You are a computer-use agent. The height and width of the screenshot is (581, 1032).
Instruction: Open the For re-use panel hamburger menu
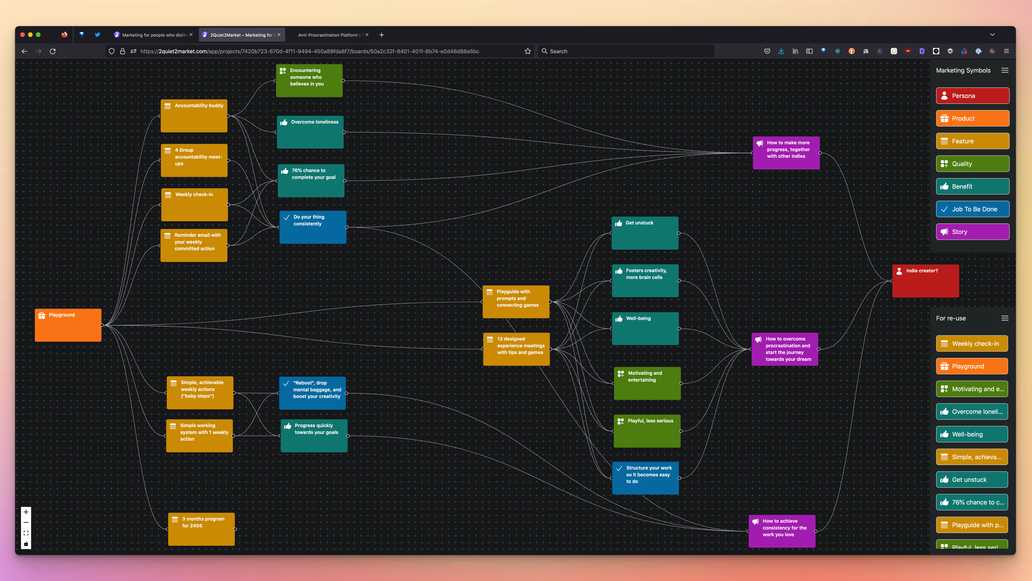point(1005,319)
